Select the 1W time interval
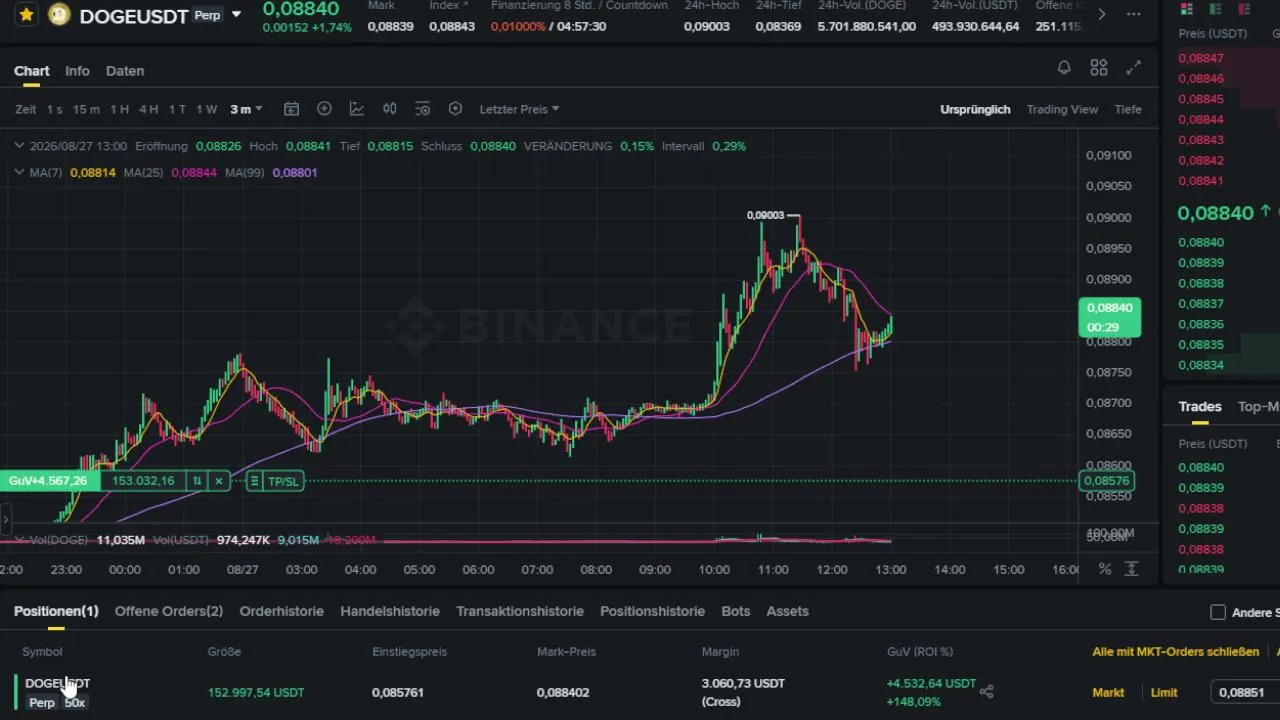Screen dimensions: 1280x720 click(x=206, y=109)
